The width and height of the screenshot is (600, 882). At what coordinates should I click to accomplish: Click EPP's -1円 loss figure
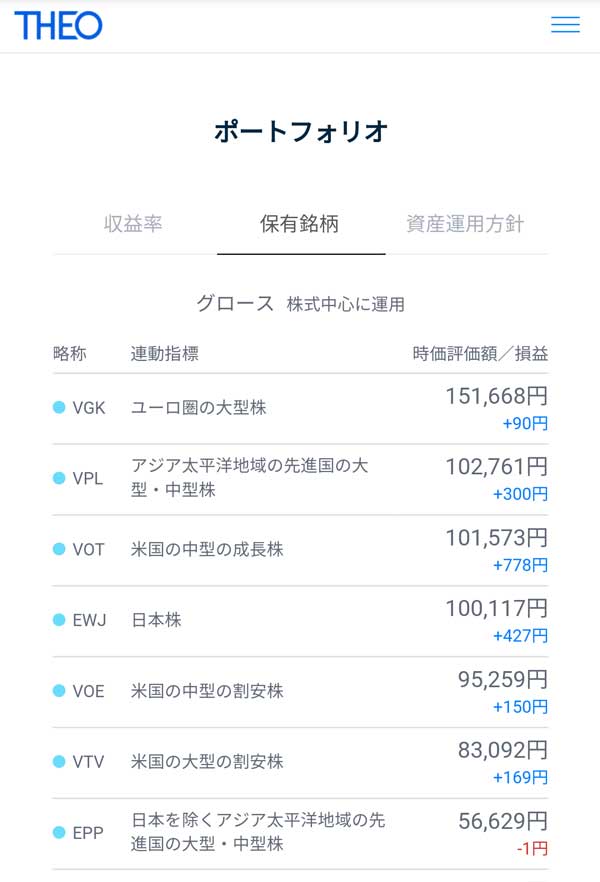coord(532,849)
